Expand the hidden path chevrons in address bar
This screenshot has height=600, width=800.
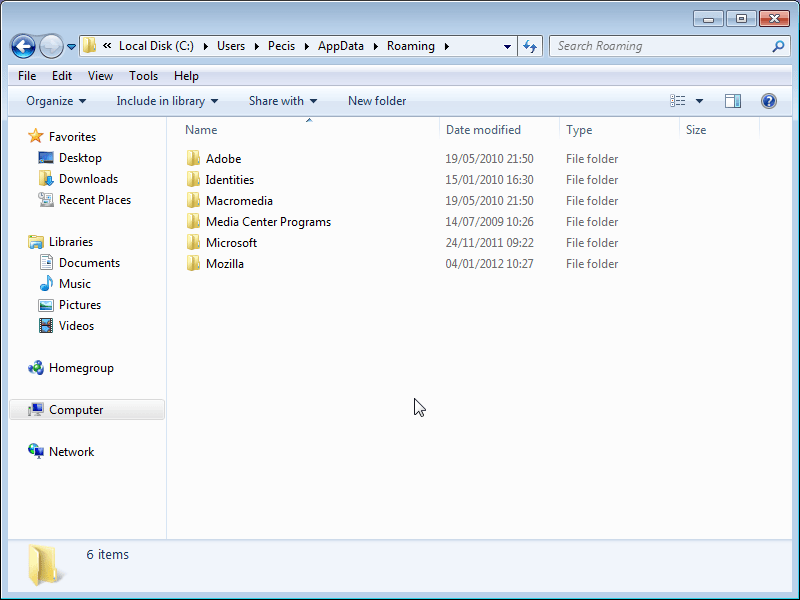point(107,46)
